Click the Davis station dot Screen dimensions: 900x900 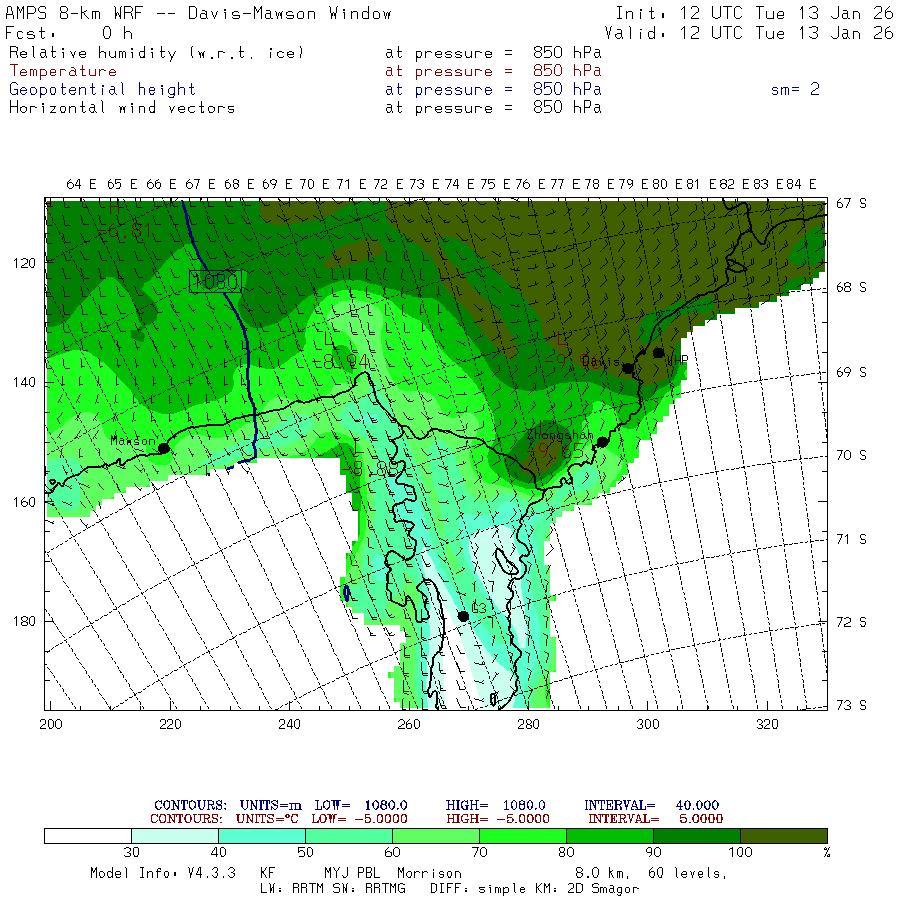pos(629,368)
